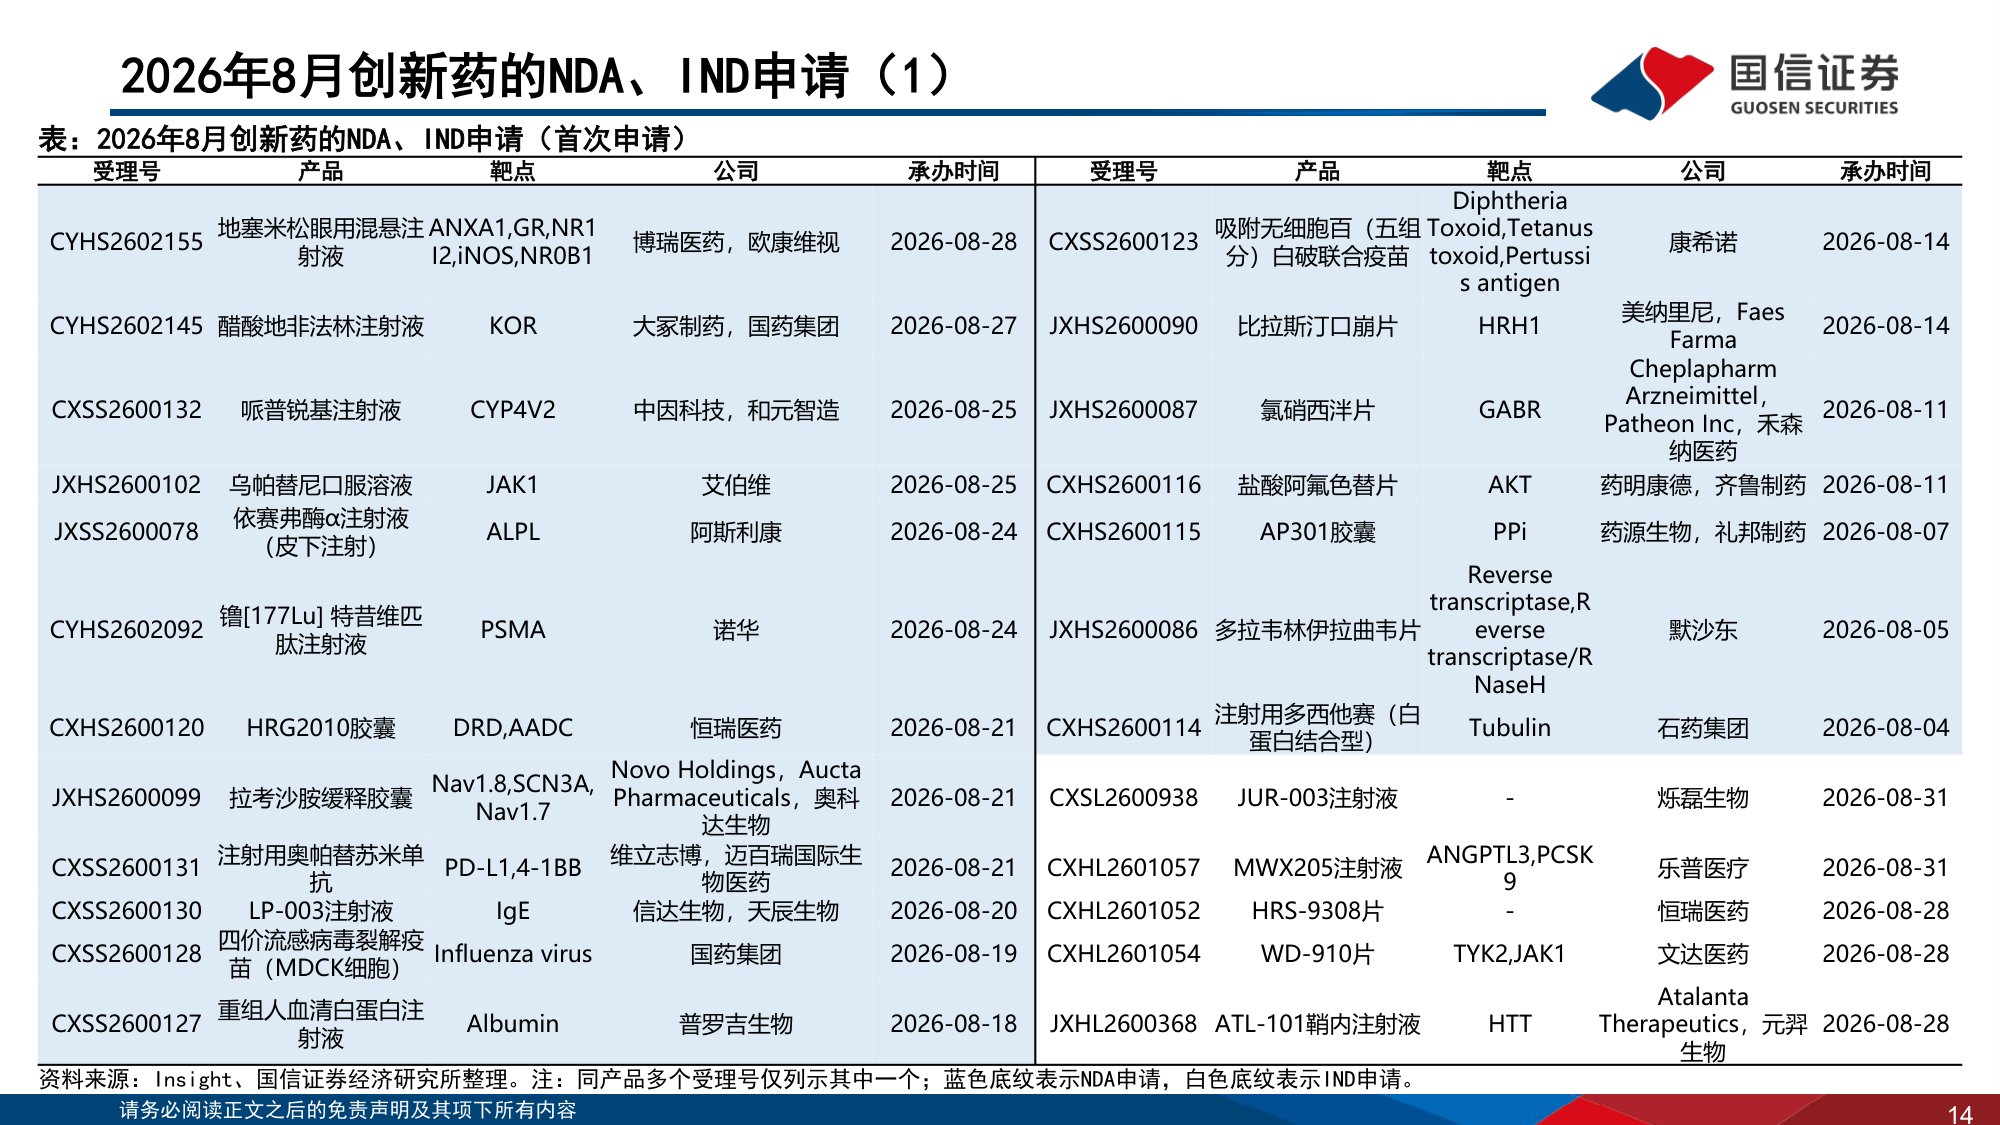
Task: Click company cell 康希诺
Action: coord(1703,242)
